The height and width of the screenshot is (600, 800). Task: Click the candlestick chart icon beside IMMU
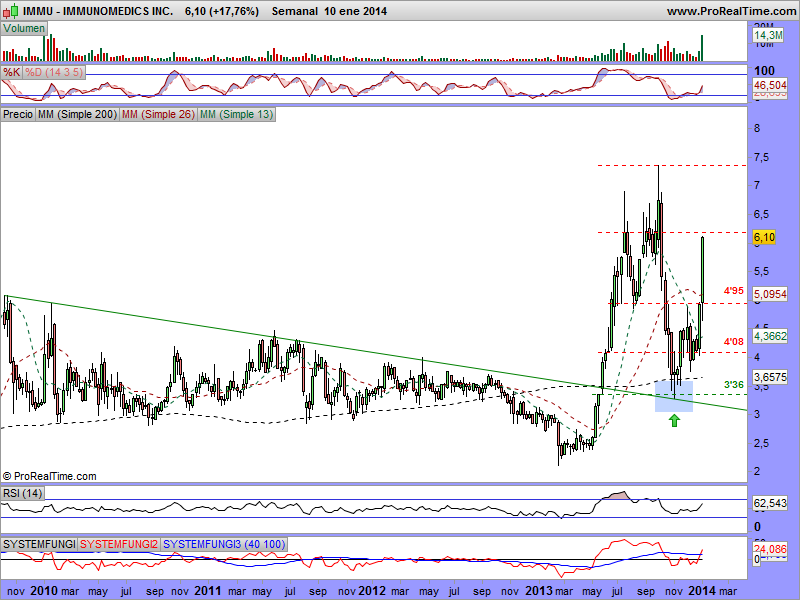[x=11, y=11]
